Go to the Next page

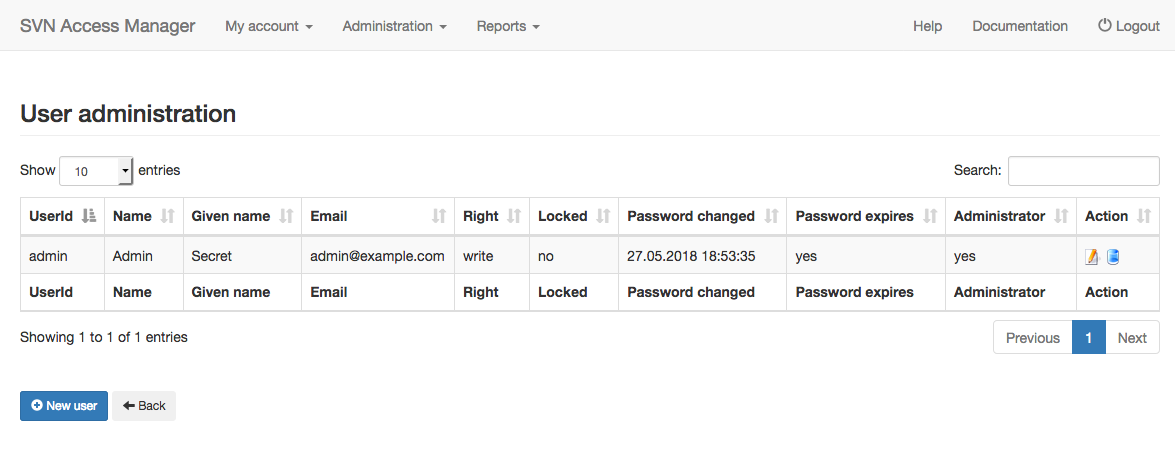pyautogui.click(x=1132, y=337)
